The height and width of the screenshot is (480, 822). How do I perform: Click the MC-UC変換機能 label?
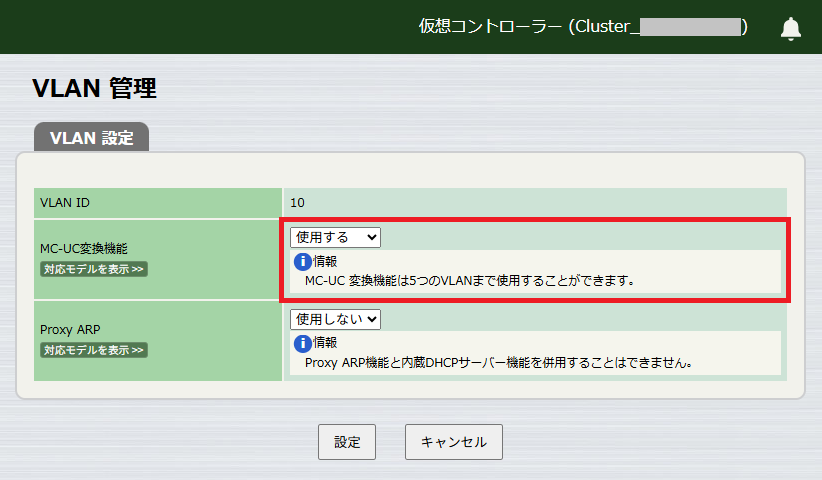84,248
